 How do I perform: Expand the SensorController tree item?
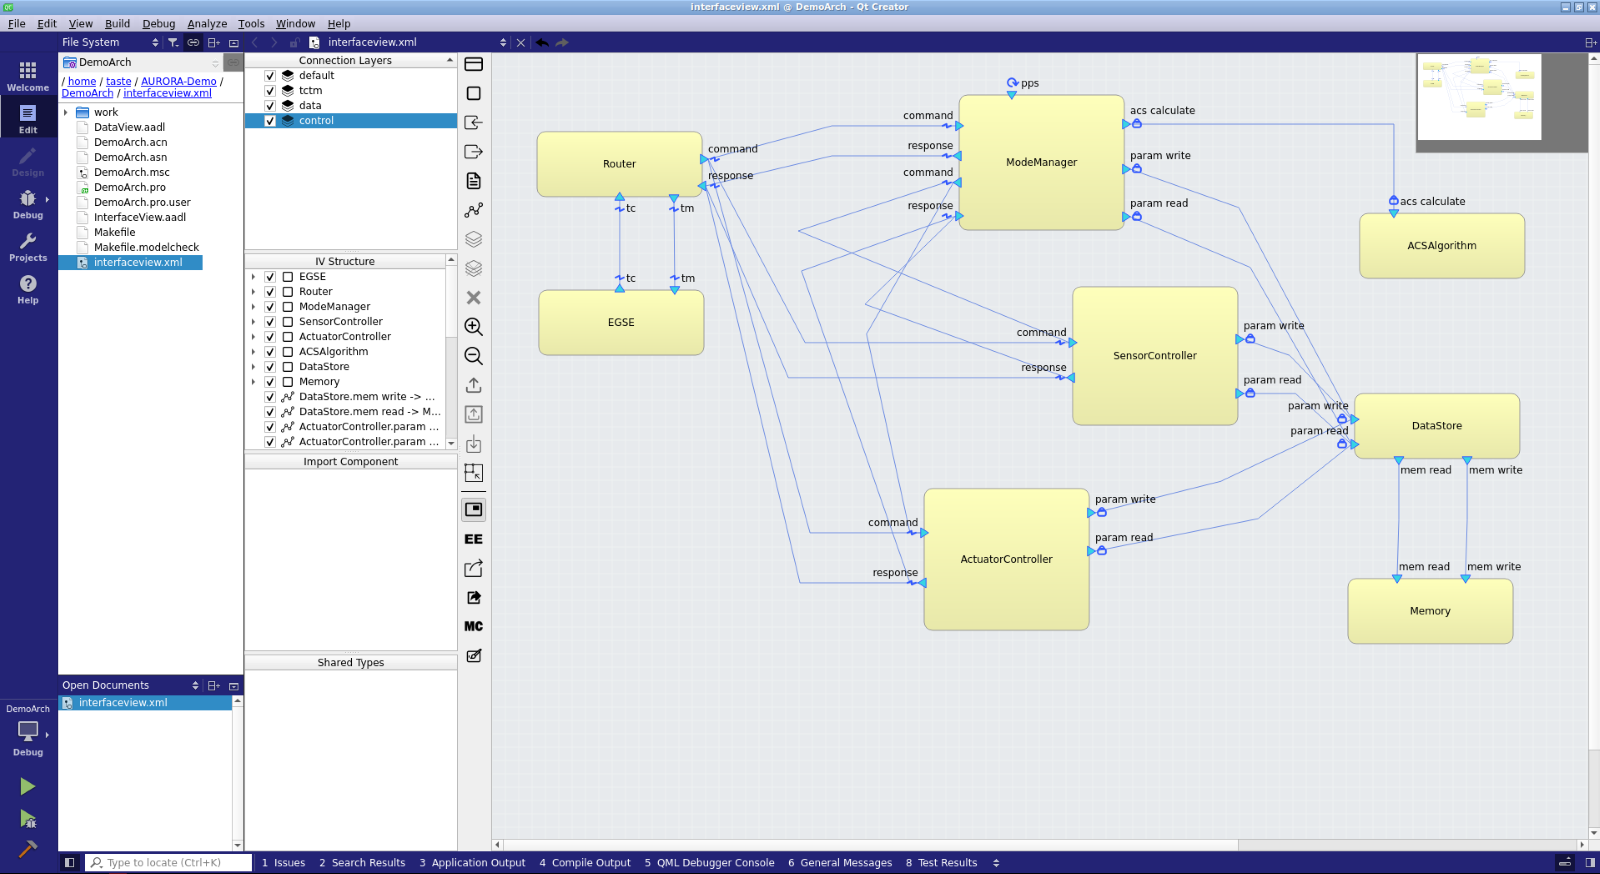tap(253, 322)
